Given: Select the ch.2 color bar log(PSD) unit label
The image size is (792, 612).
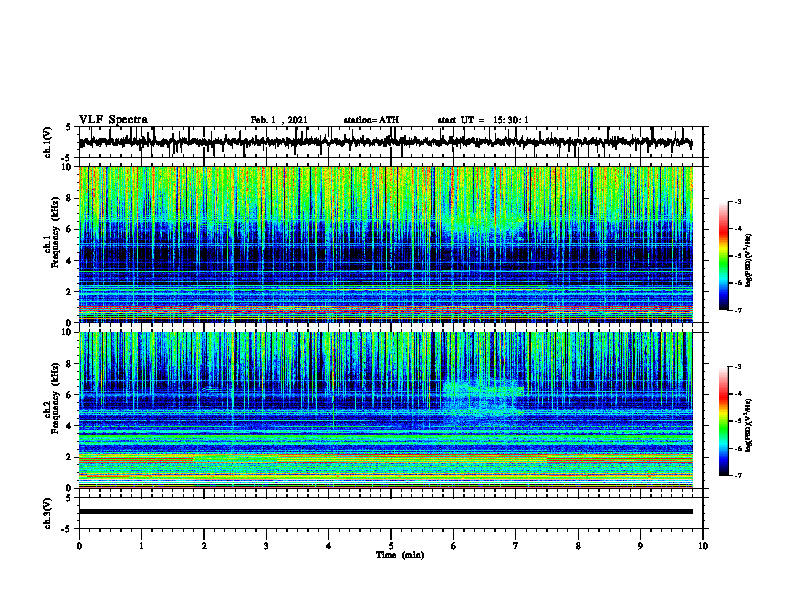Looking at the screenshot, I should tap(749, 425).
